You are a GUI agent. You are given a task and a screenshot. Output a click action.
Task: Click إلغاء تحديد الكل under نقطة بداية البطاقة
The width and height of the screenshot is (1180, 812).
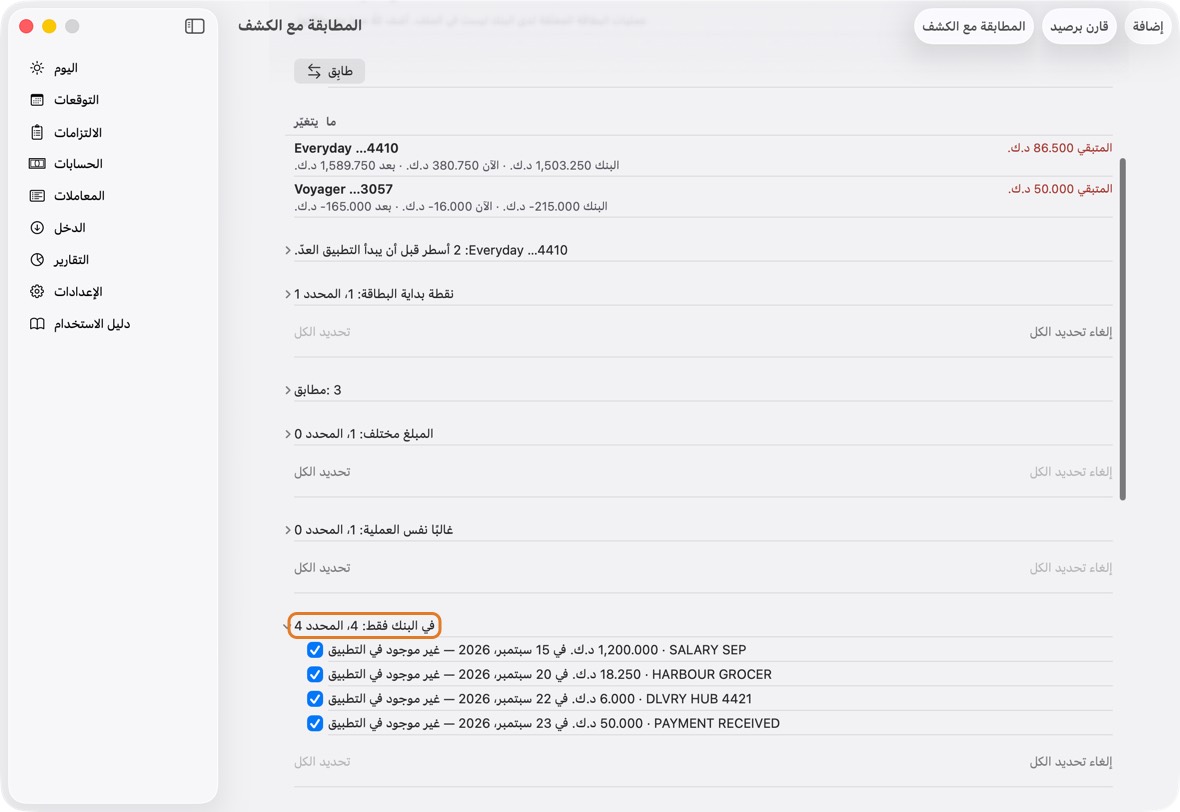1070,332
